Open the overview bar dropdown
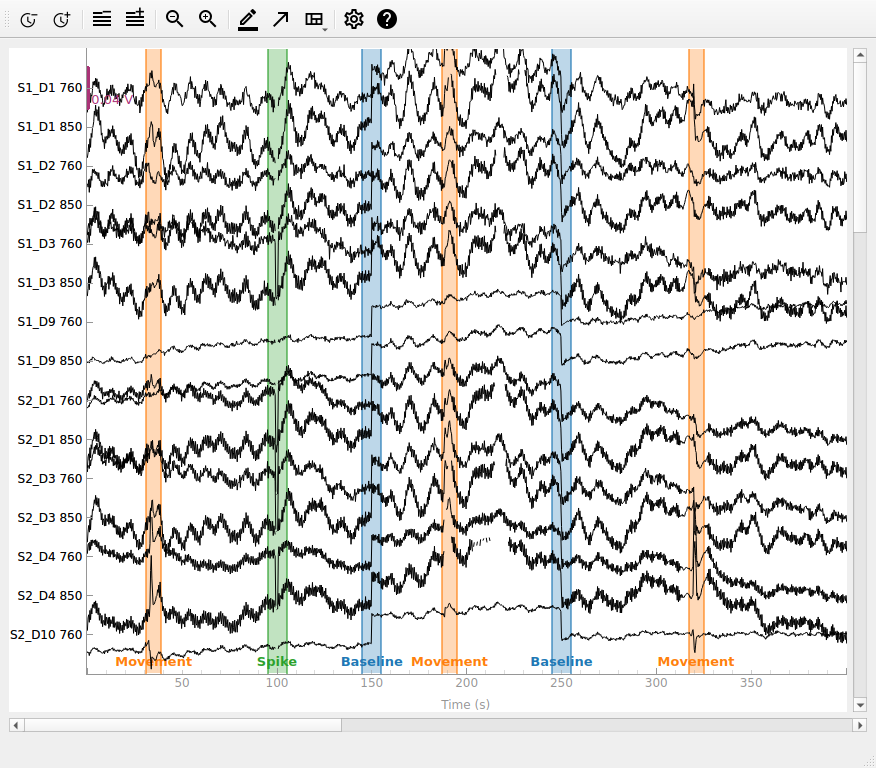Screen dimensions: 876x768 click(315, 20)
